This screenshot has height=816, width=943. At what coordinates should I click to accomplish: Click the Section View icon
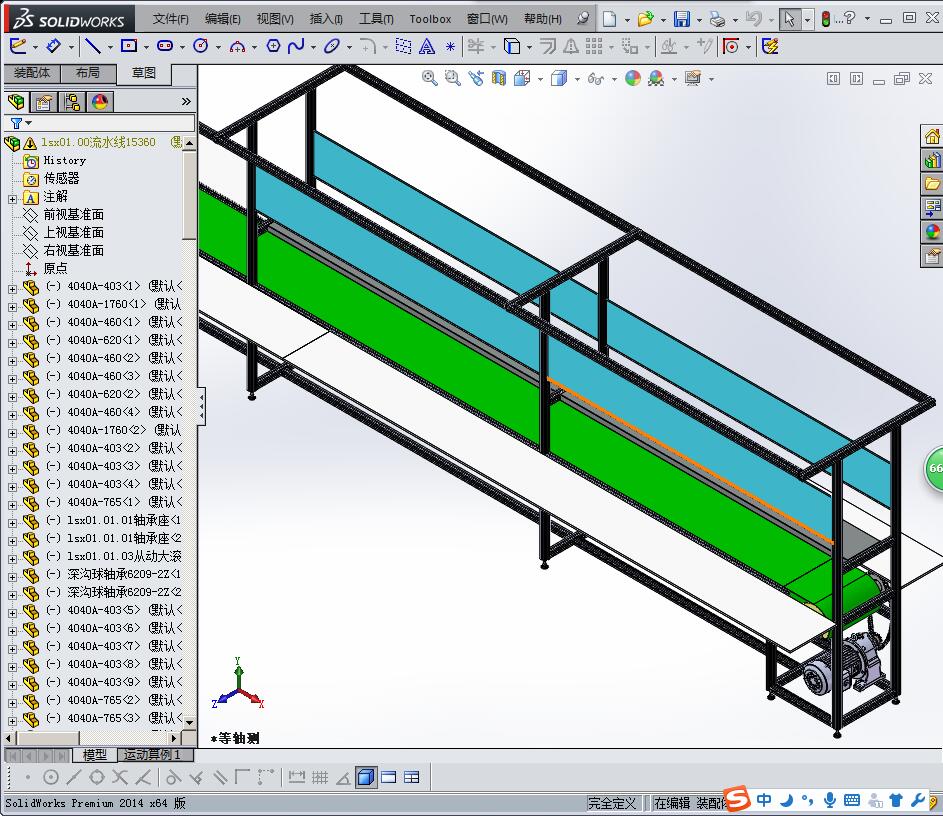(x=499, y=78)
